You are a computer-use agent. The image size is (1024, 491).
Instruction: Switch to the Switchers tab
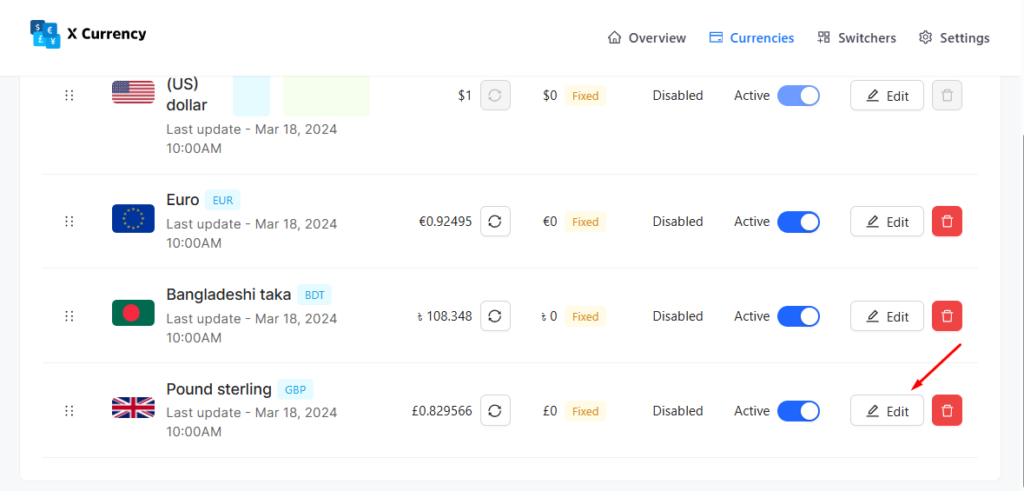[856, 38]
